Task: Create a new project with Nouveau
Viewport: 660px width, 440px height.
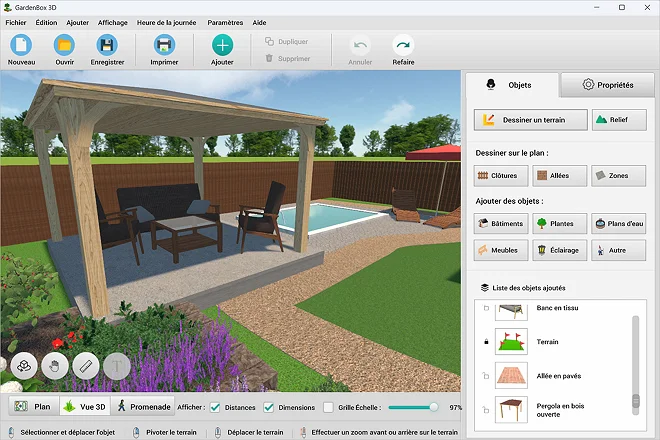Action: (21, 45)
